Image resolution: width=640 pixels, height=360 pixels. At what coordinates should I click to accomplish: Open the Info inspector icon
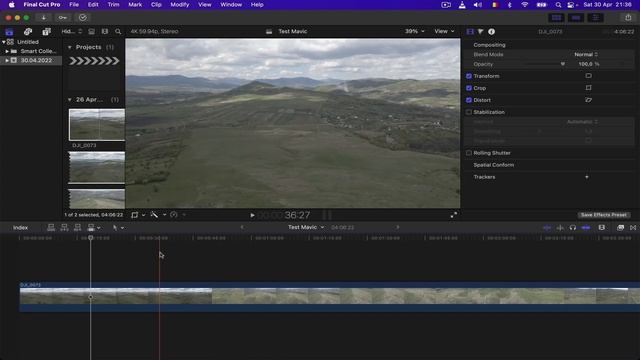coord(491,31)
